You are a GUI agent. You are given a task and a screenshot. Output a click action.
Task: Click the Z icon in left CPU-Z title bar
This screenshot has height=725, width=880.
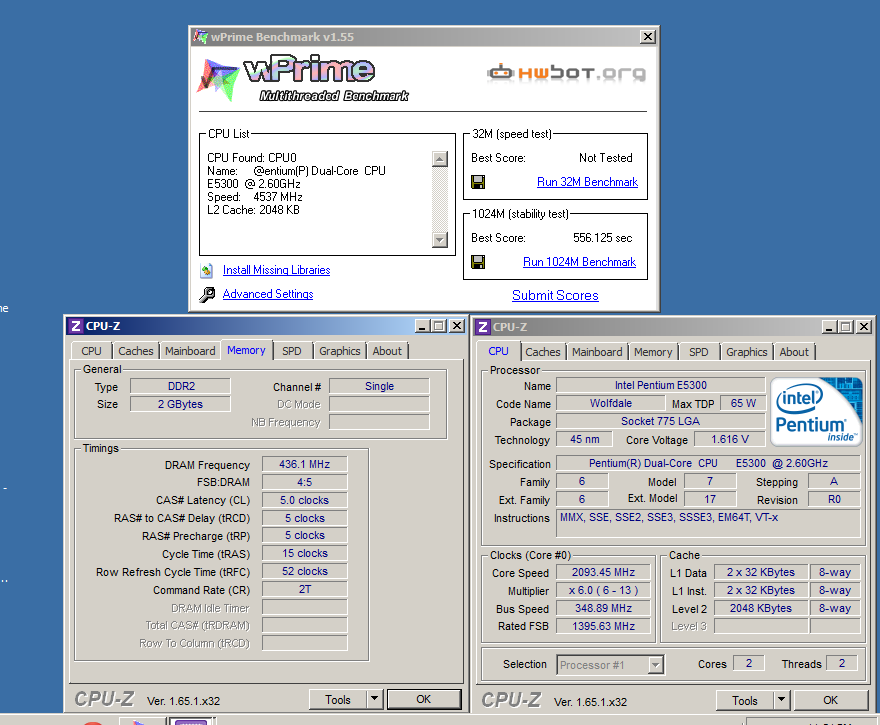pyautogui.click(x=76, y=326)
